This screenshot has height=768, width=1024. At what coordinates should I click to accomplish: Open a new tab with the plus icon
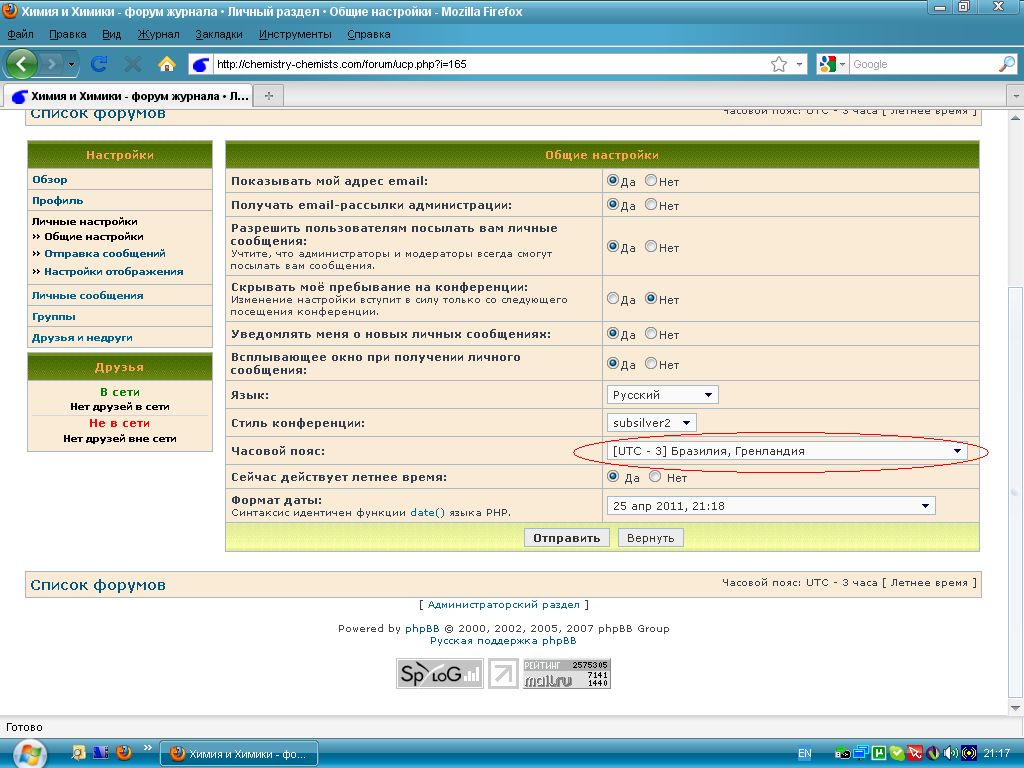(x=268, y=95)
